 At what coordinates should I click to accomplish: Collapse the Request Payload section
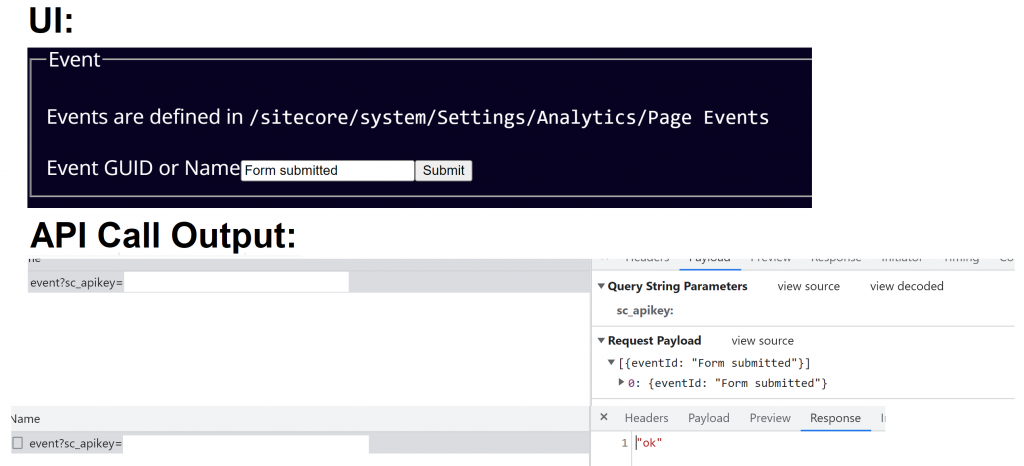[x=601, y=341]
